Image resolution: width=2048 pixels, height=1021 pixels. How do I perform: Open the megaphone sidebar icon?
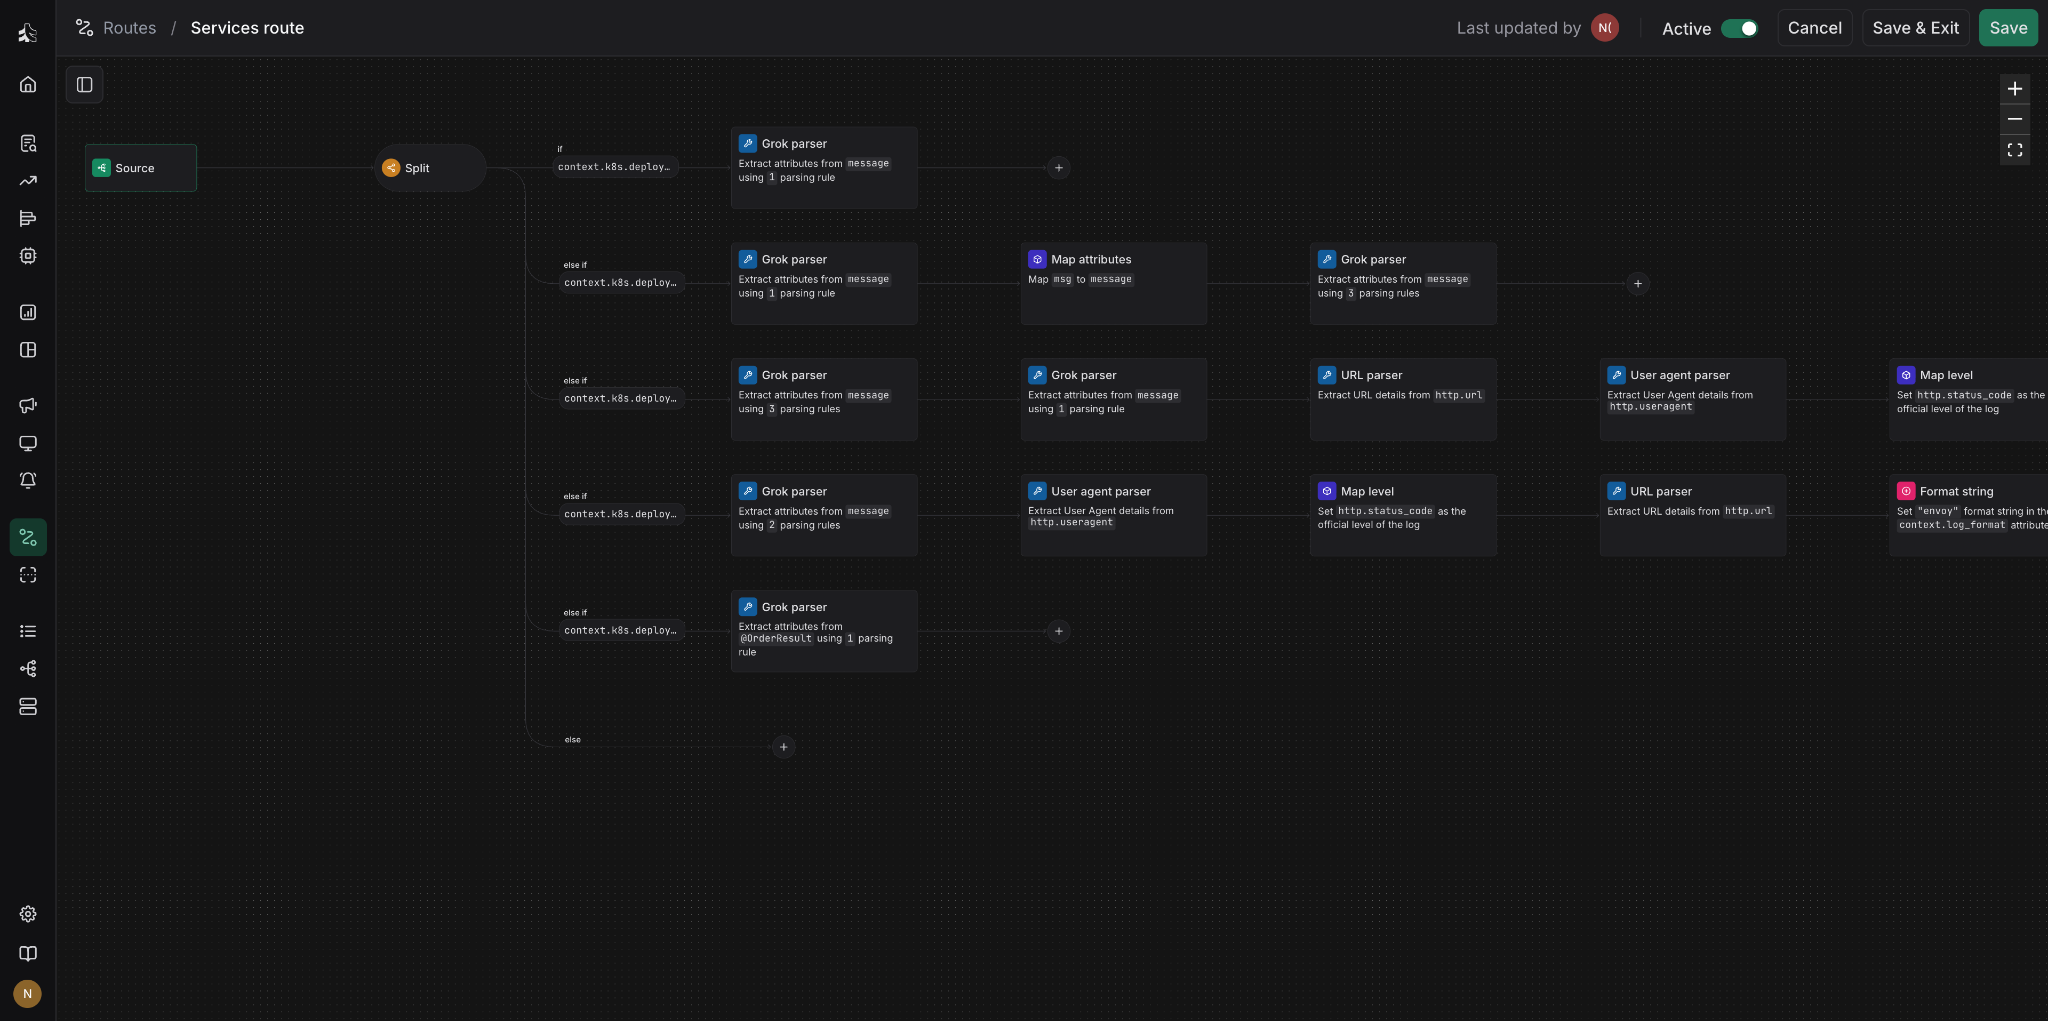[x=28, y=405]
